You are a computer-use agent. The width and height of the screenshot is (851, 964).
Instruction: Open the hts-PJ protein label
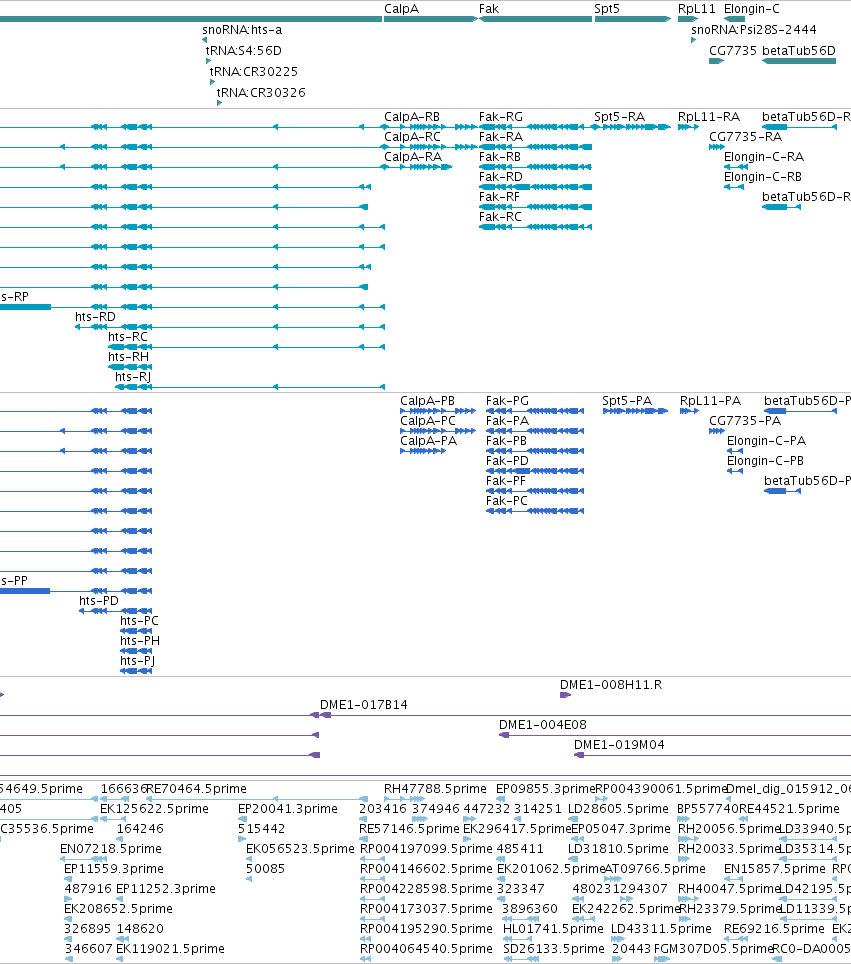pyautogui.click(x=138, y=661)
